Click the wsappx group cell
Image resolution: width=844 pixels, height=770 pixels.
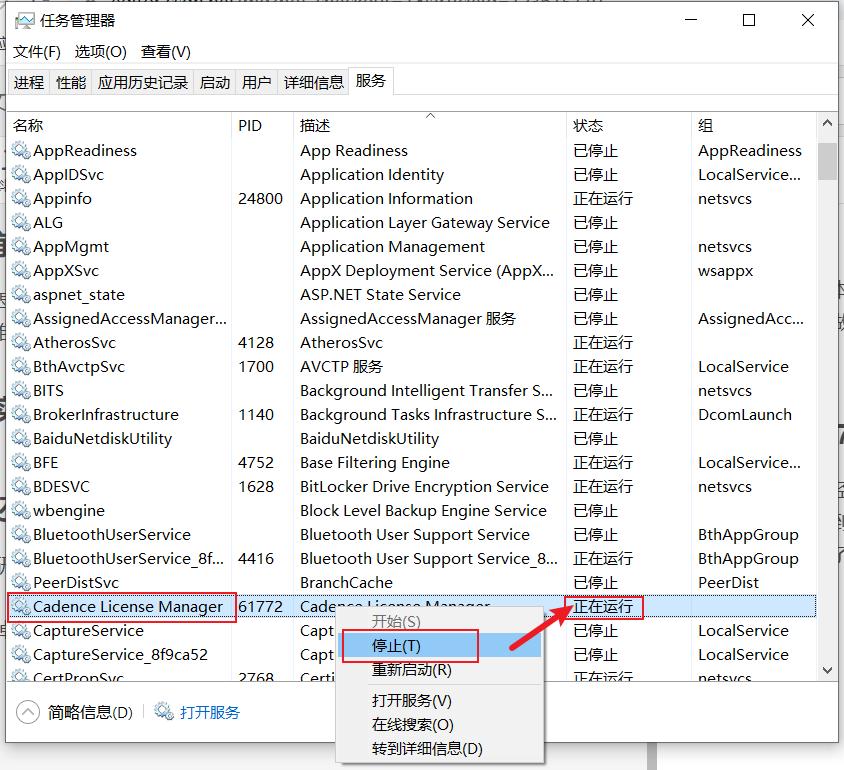726,271
